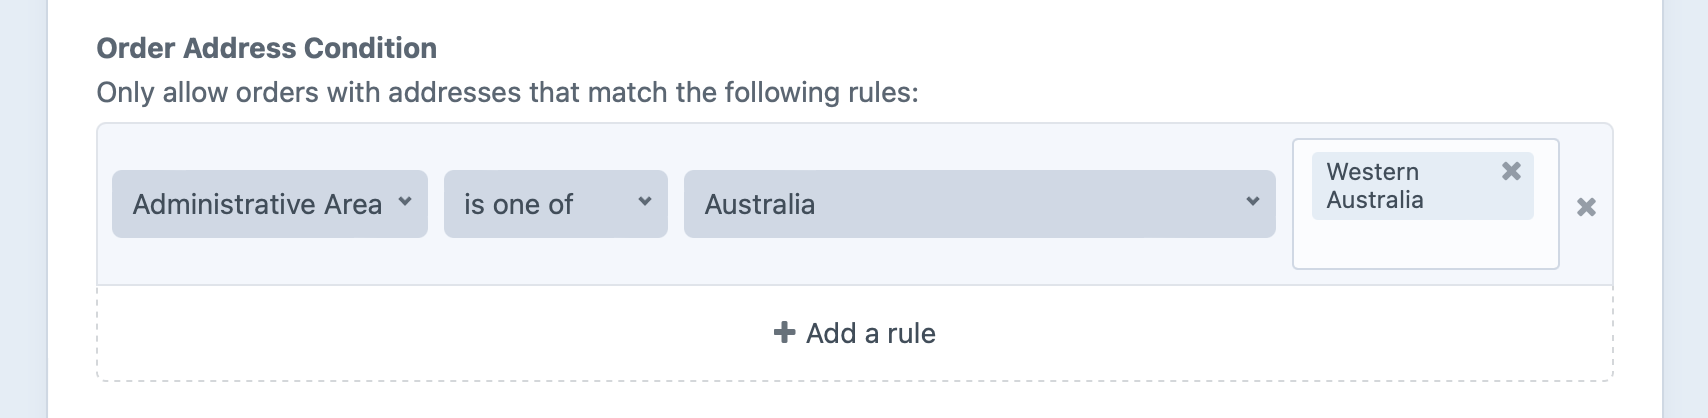The image size is (1708, 418).
Task: Open the Australia country dropdown
Action: point(979,204)
